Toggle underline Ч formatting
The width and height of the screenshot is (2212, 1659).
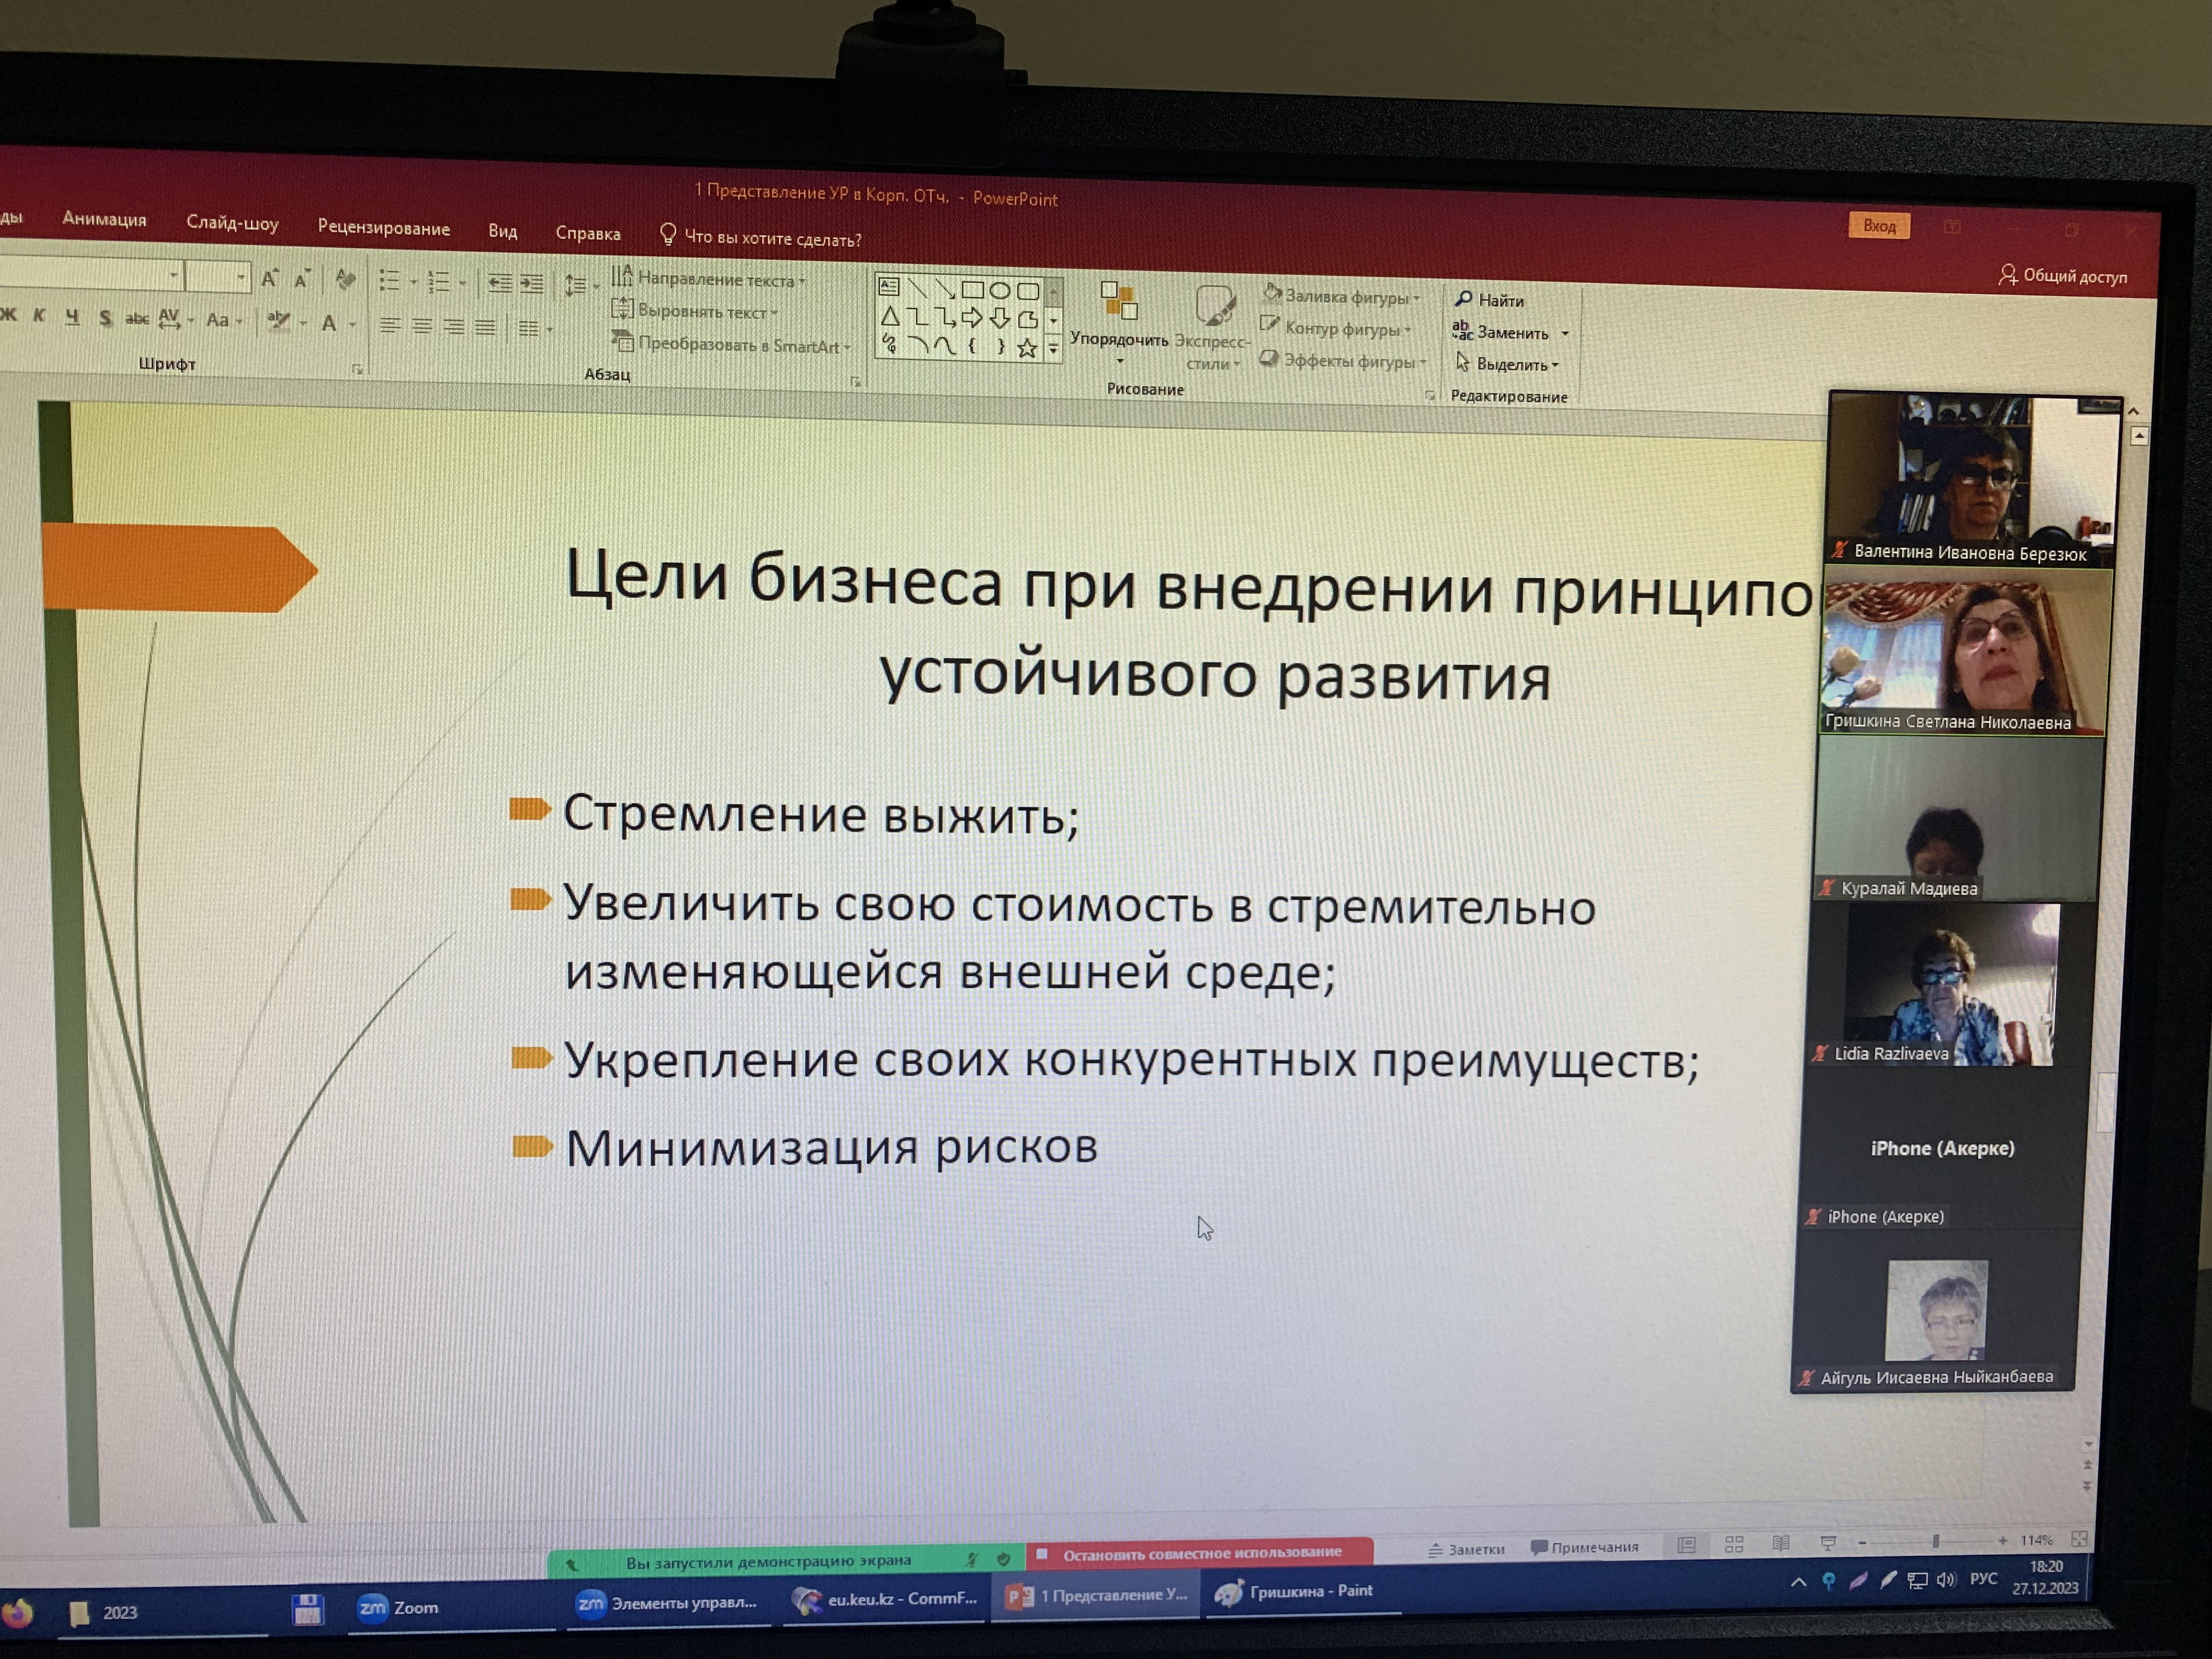pyautogui.click(x=72, y=317)
